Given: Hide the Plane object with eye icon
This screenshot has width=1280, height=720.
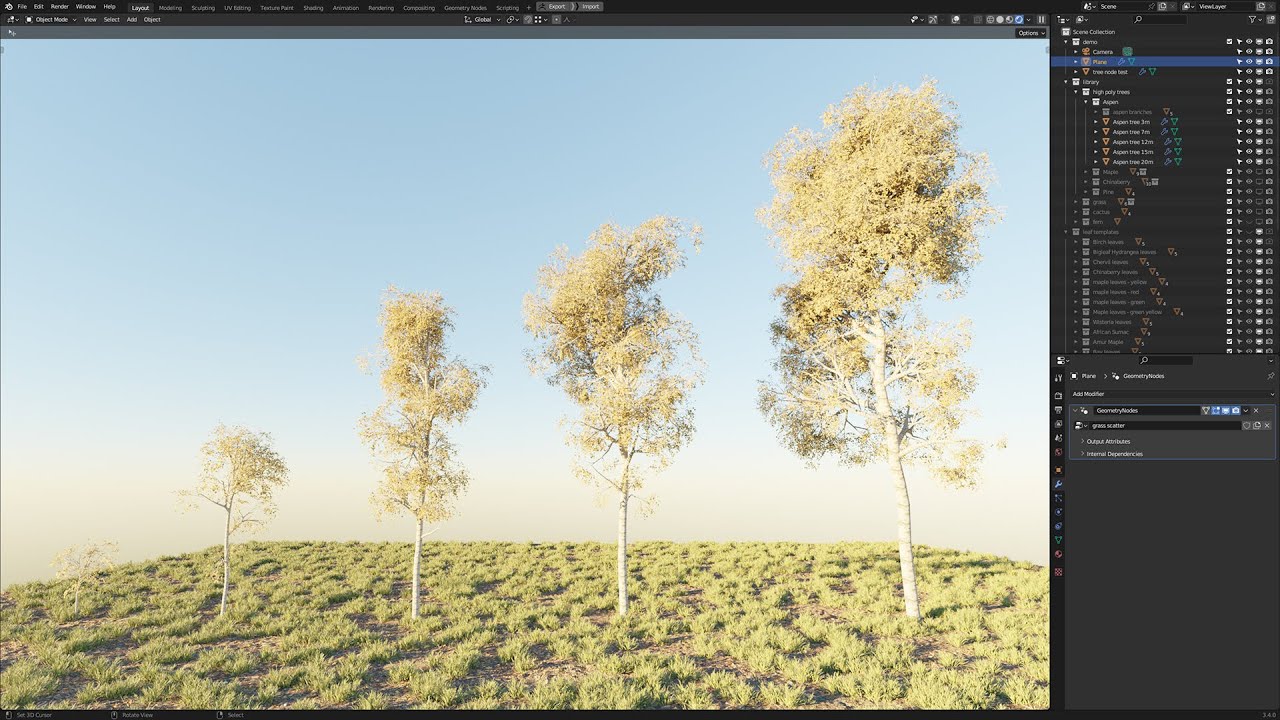Looking at the screenshot, I should (x=1249, y=62).
